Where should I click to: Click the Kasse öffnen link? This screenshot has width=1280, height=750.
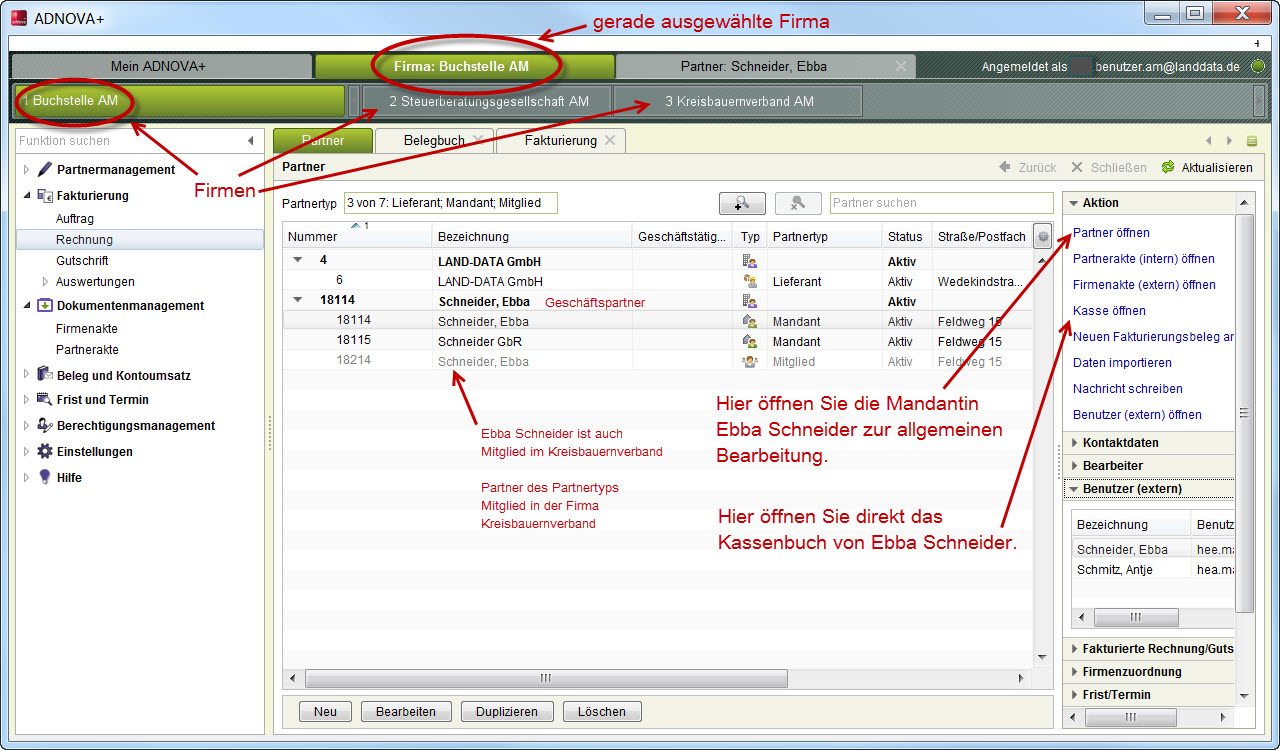(x=1109, y=311)
